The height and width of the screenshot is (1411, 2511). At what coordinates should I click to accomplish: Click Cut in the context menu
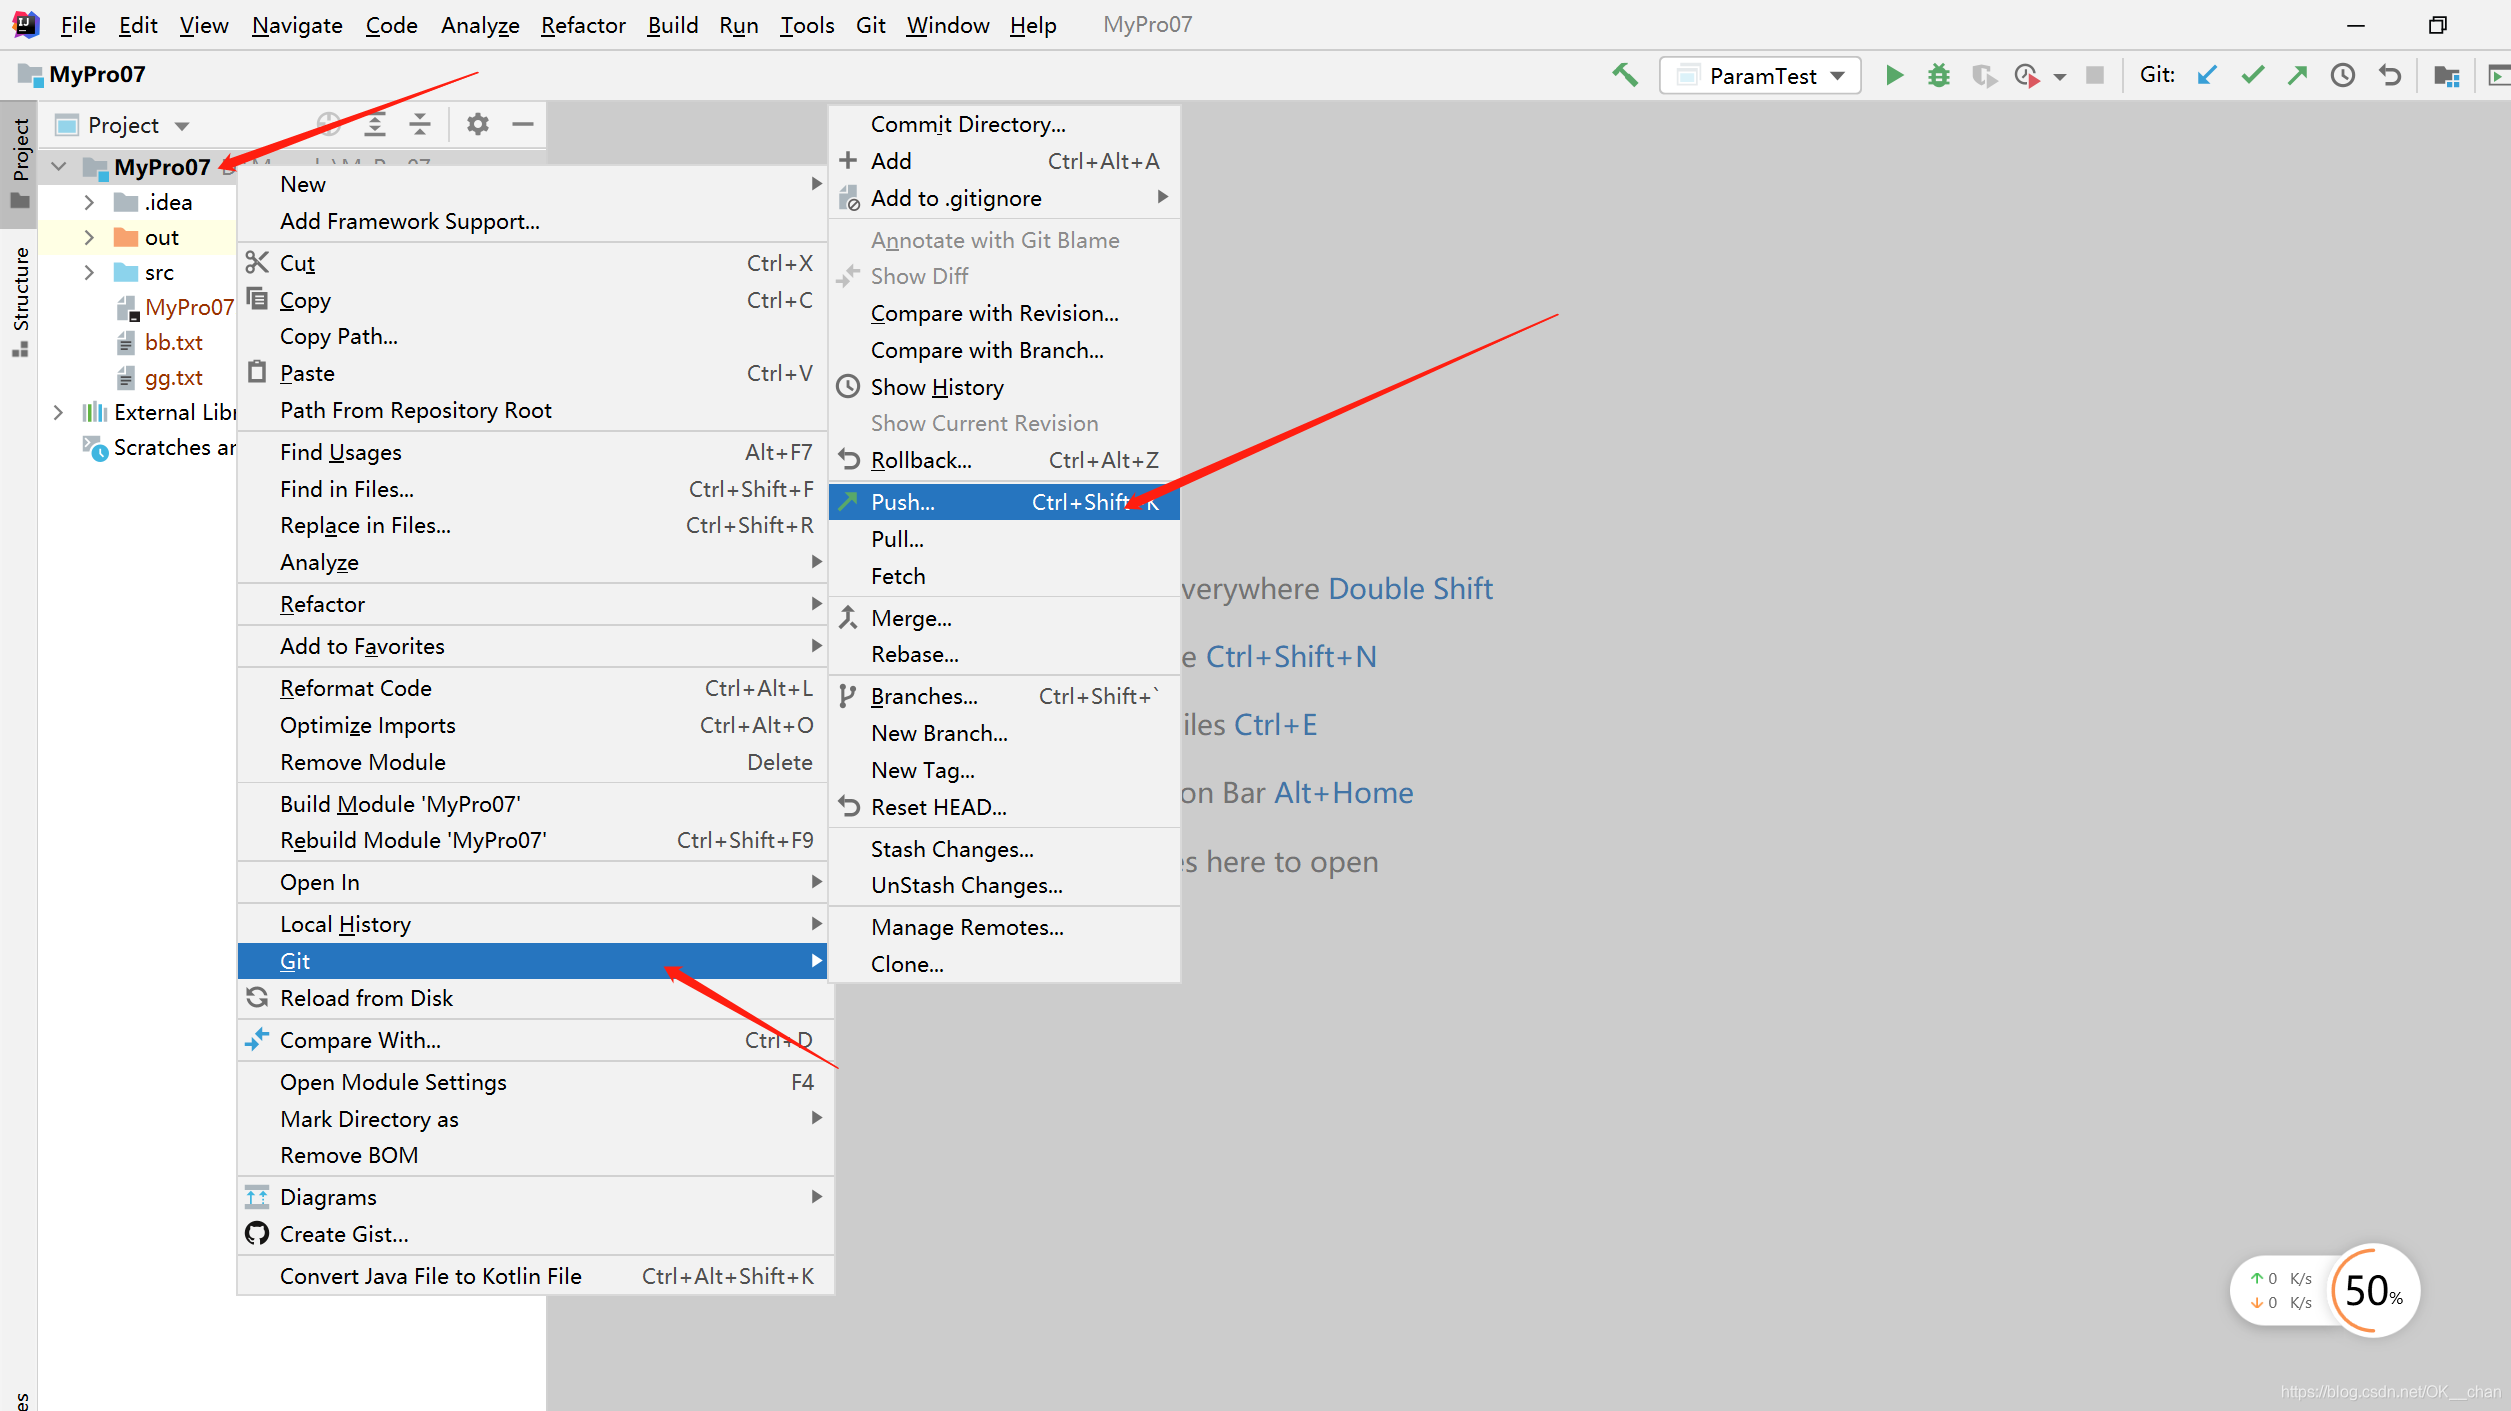pos(533,263)
